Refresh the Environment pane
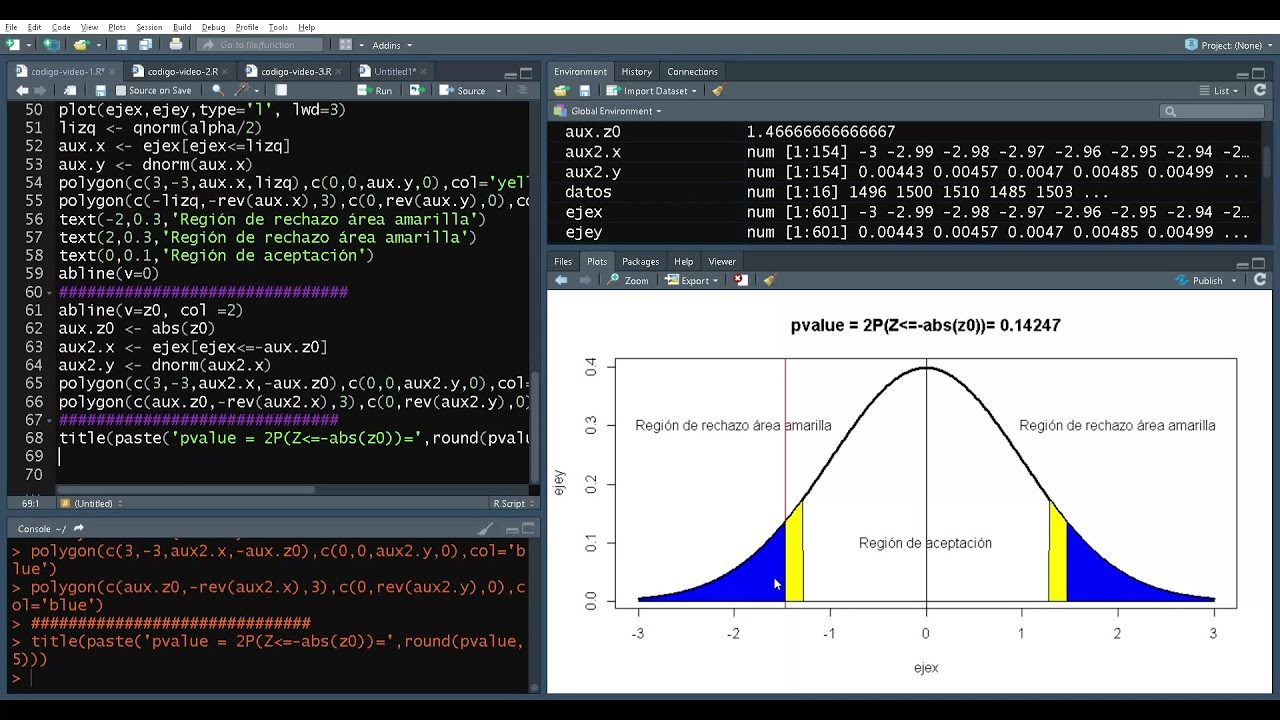Image resolution: width=1280 pixels, height=720 pixels. [1260, 91]
